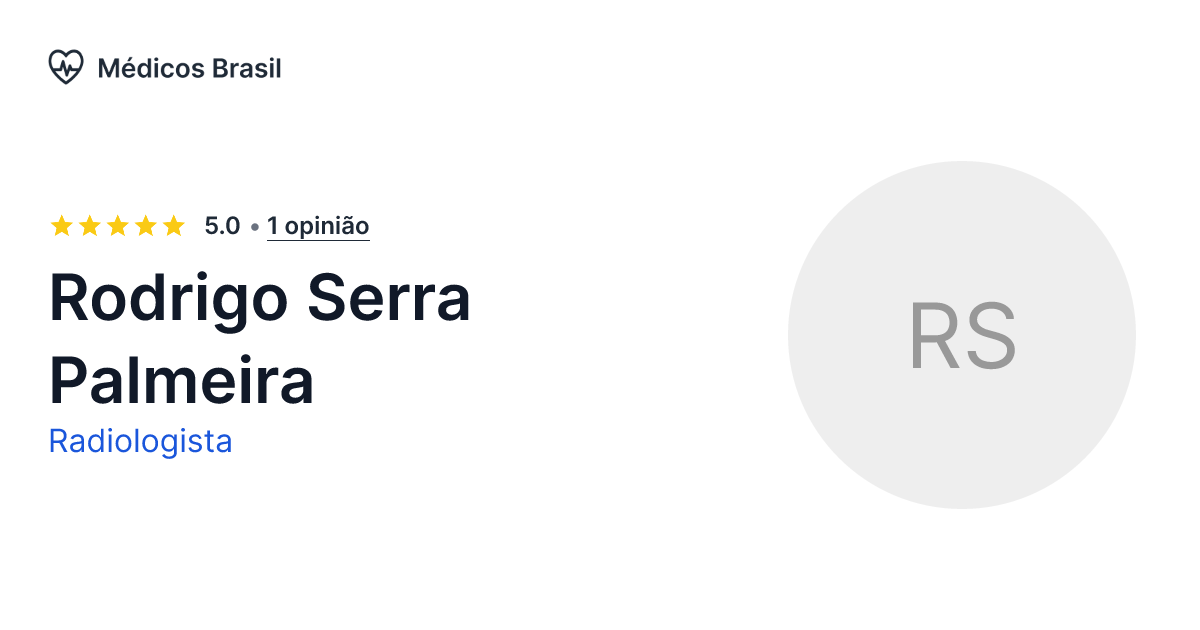Click the header area containing the logo
This screenshot has height=630, width=1200.
click(166, 67)
